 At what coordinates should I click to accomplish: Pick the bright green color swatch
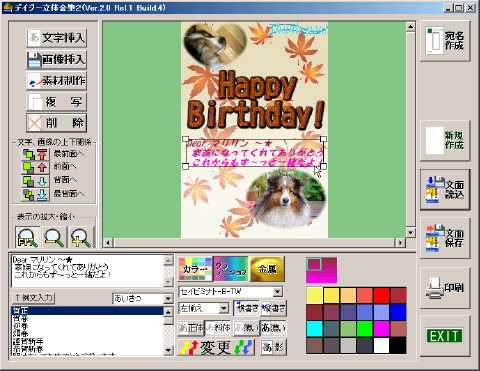(x=365, y=328)
